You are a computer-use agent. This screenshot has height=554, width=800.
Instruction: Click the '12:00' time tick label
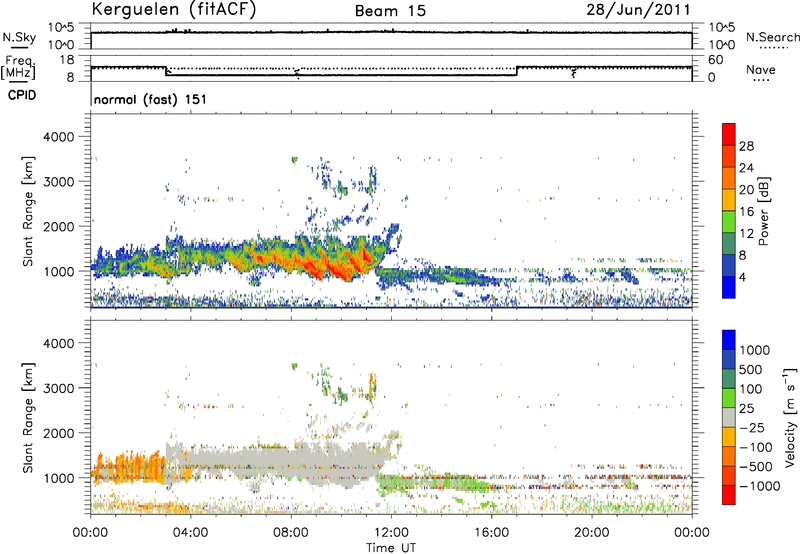tap(391, 533)
